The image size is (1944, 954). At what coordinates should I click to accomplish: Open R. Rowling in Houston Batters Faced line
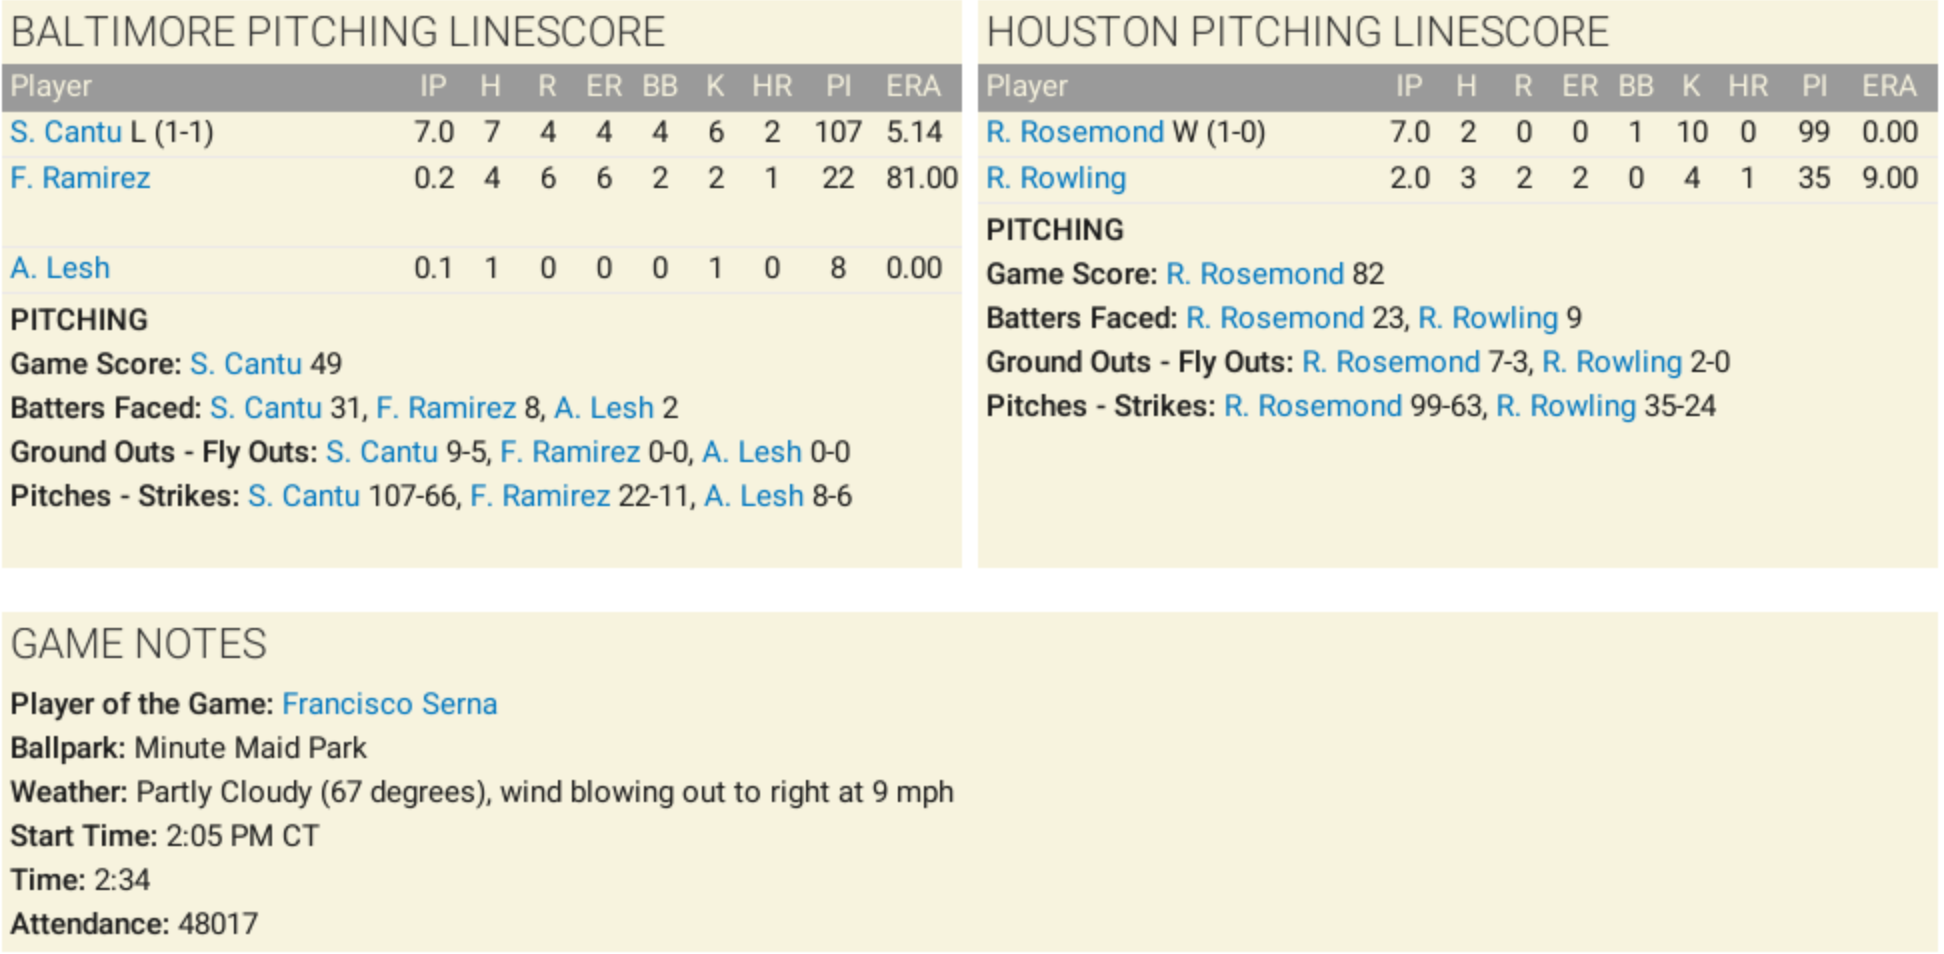pos(1488,318)
